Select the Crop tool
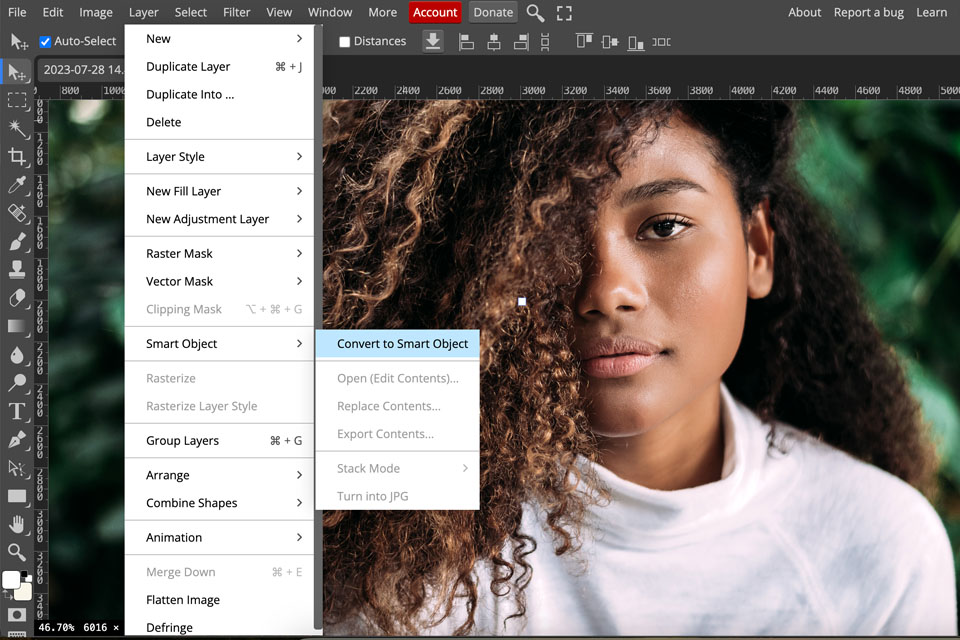The image size is (960, 640). [17, 156]
